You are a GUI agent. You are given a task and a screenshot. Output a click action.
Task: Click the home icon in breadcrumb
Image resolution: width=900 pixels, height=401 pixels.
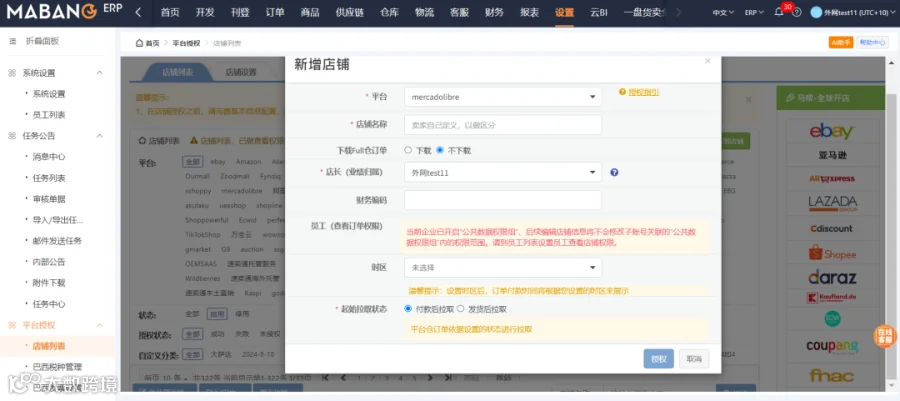pyautogui.click(x=139, y=43)
